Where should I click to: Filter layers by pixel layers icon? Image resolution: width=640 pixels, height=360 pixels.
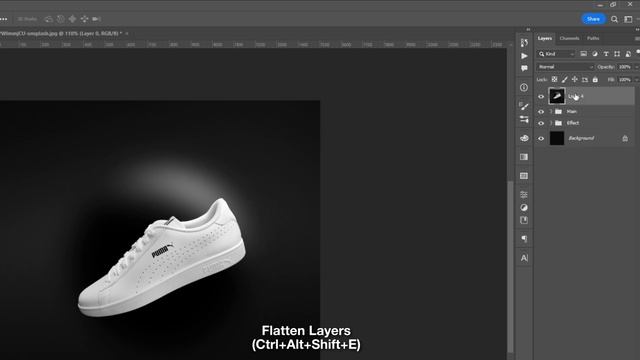584,54
